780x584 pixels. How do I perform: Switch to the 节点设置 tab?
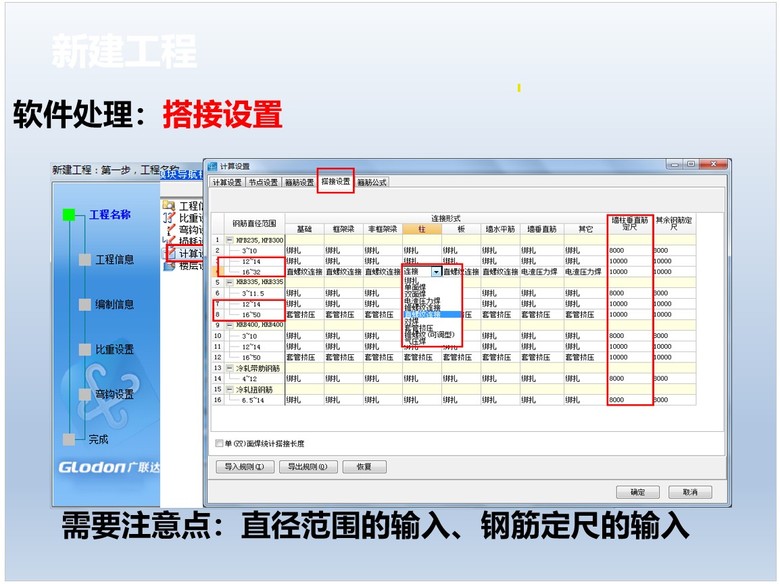pos(264,183)
